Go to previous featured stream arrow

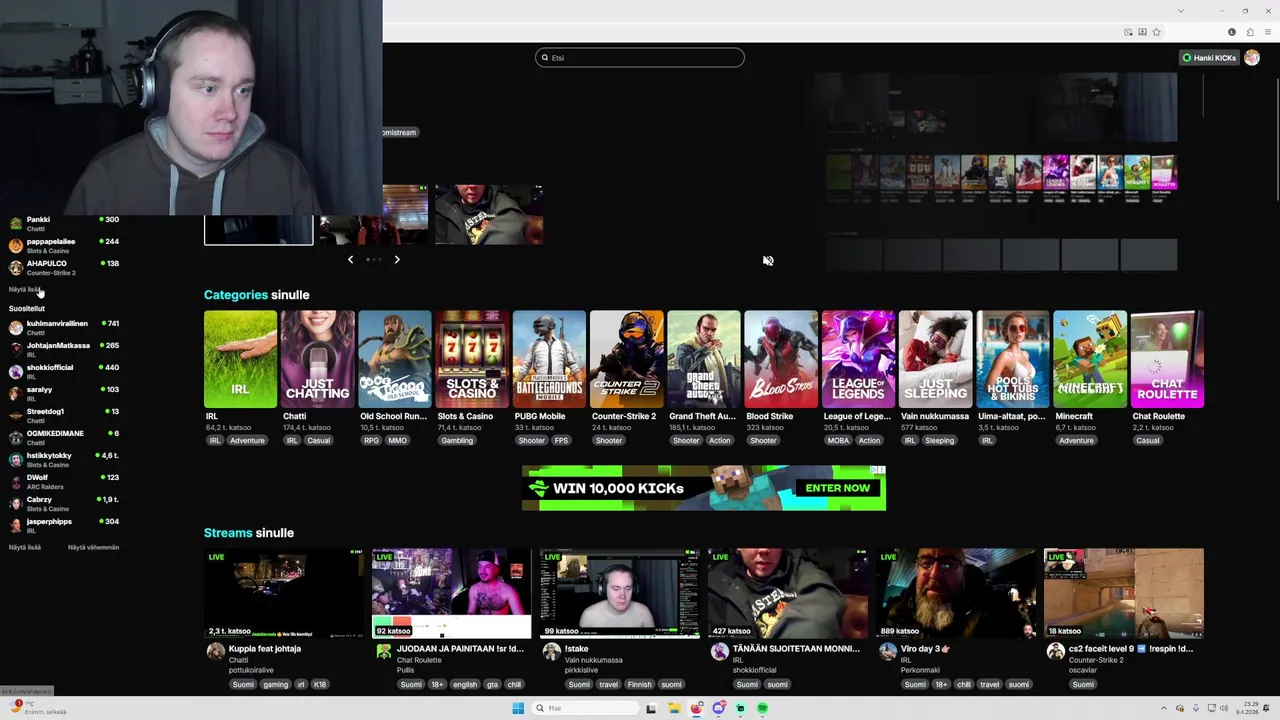pyautogui.click(x=350, y=259)
